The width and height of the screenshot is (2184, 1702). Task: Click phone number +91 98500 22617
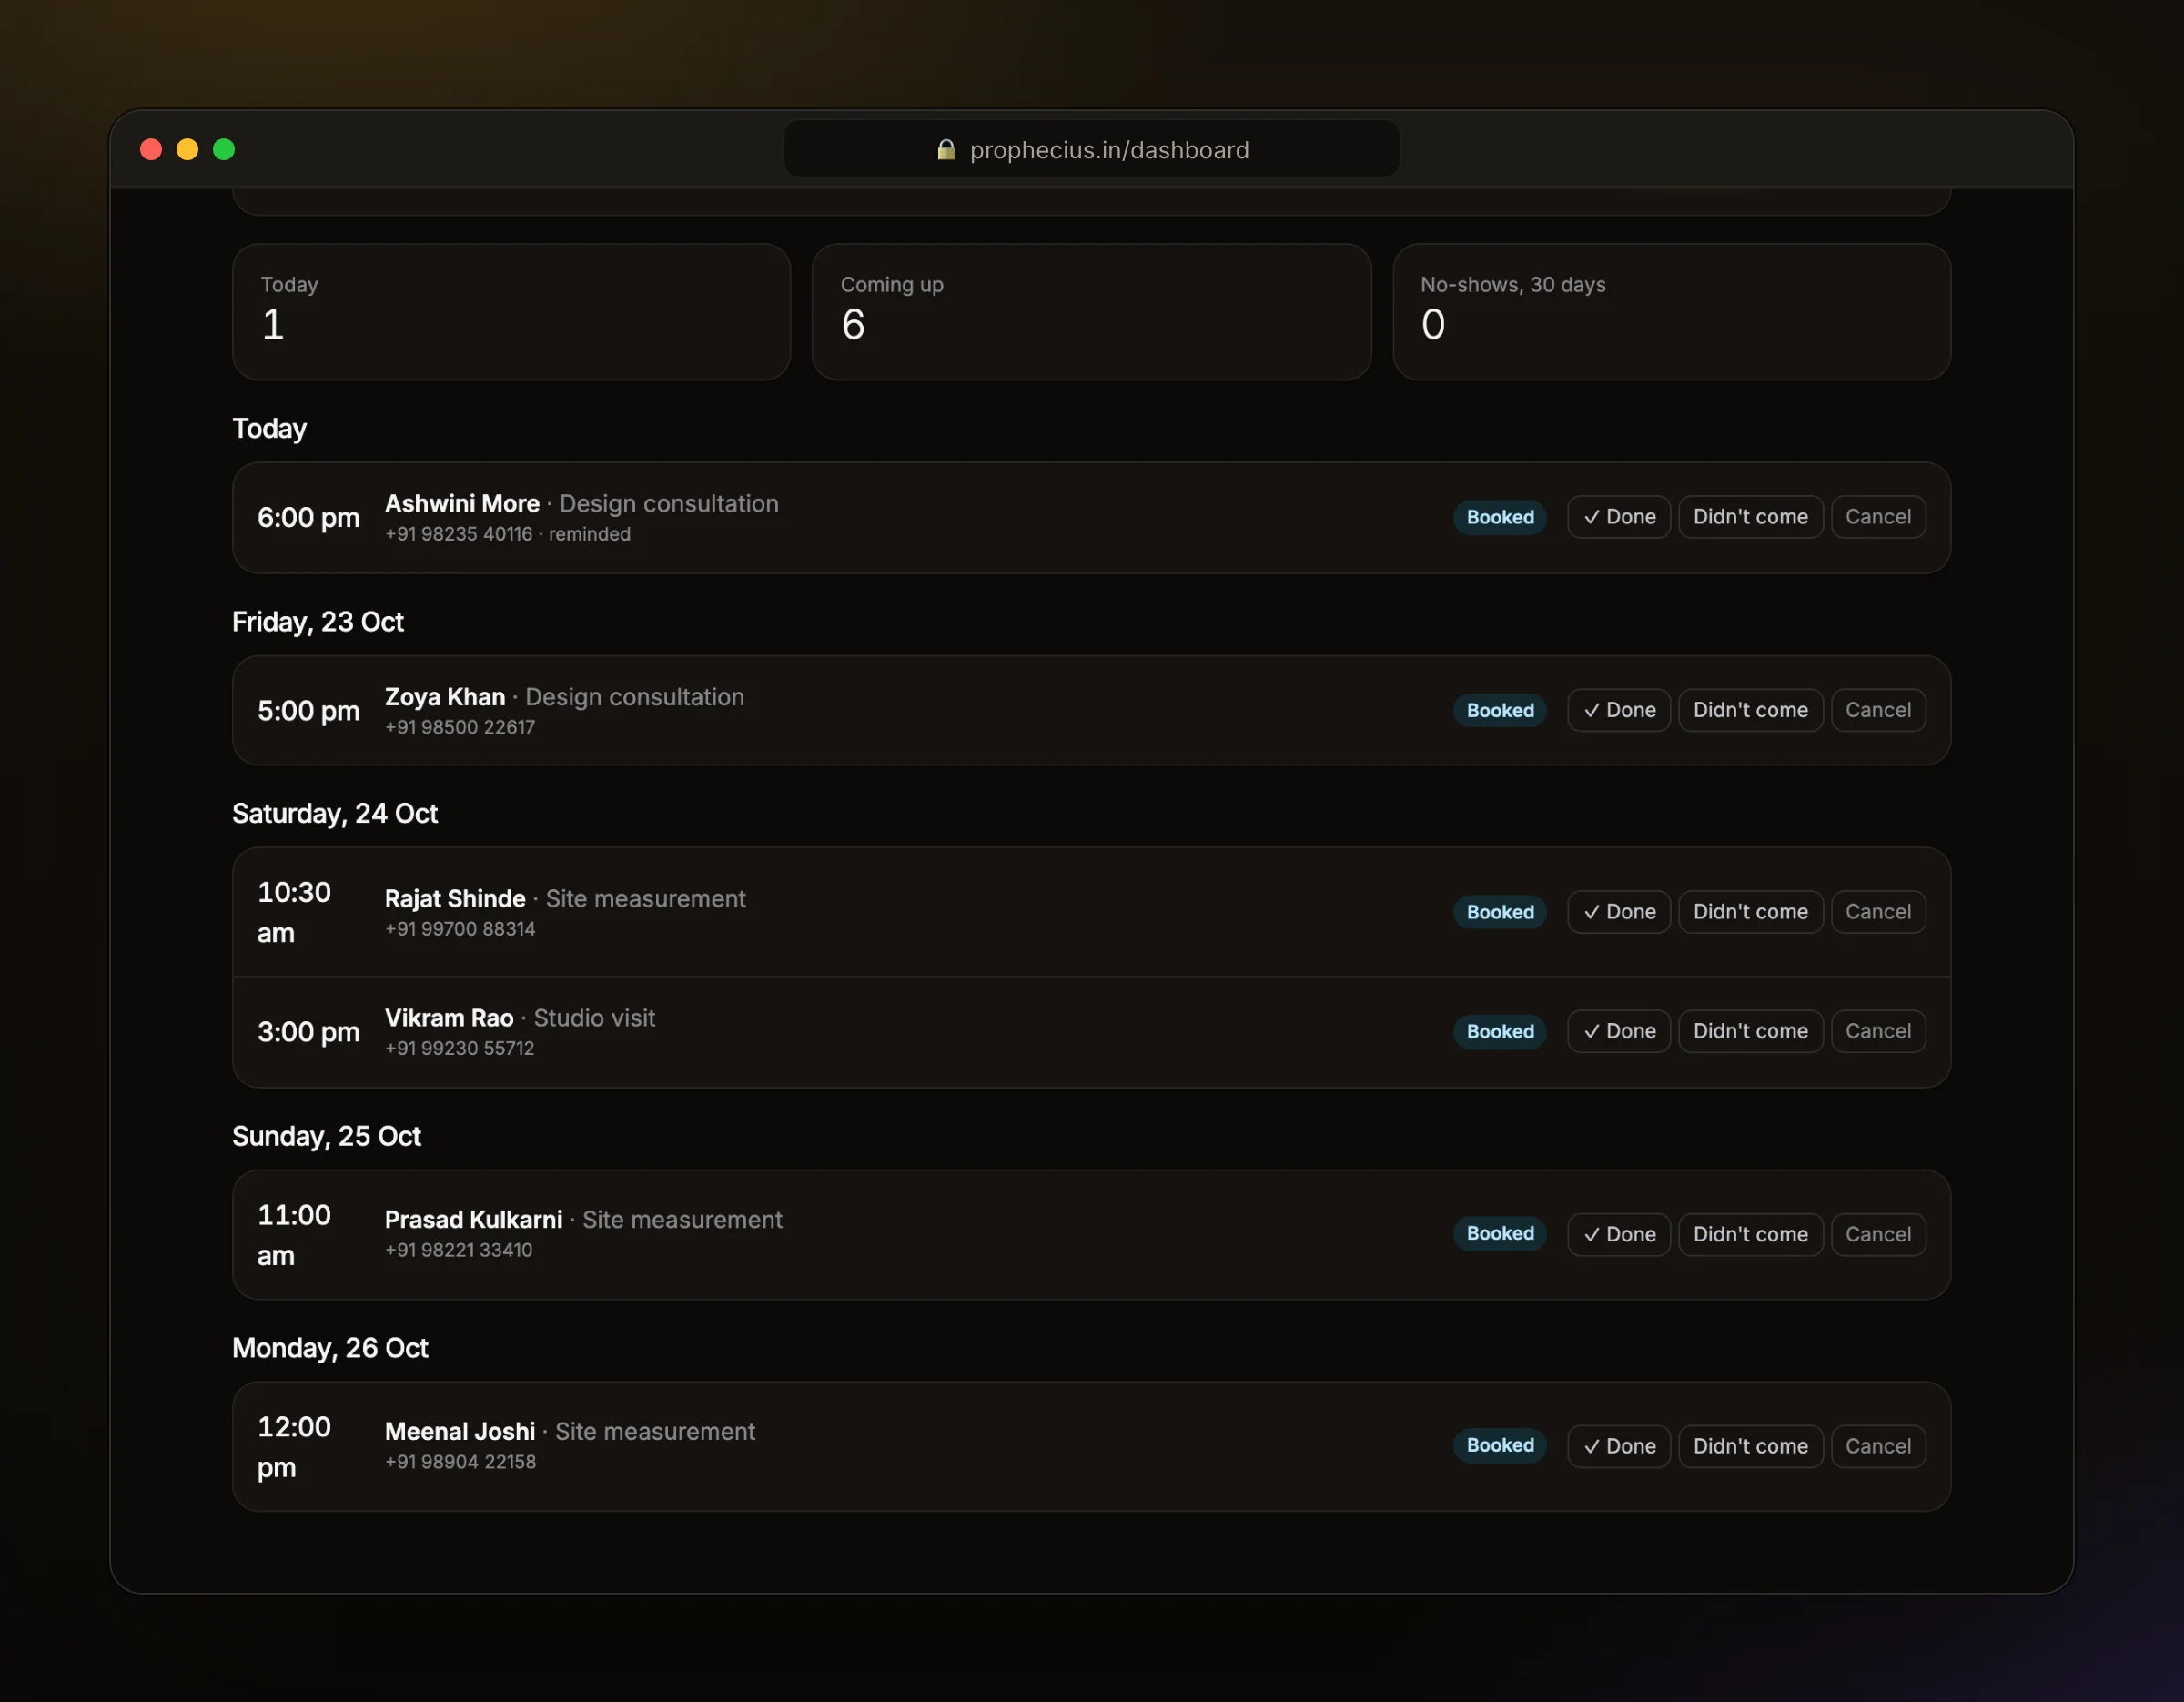point(460,727)
